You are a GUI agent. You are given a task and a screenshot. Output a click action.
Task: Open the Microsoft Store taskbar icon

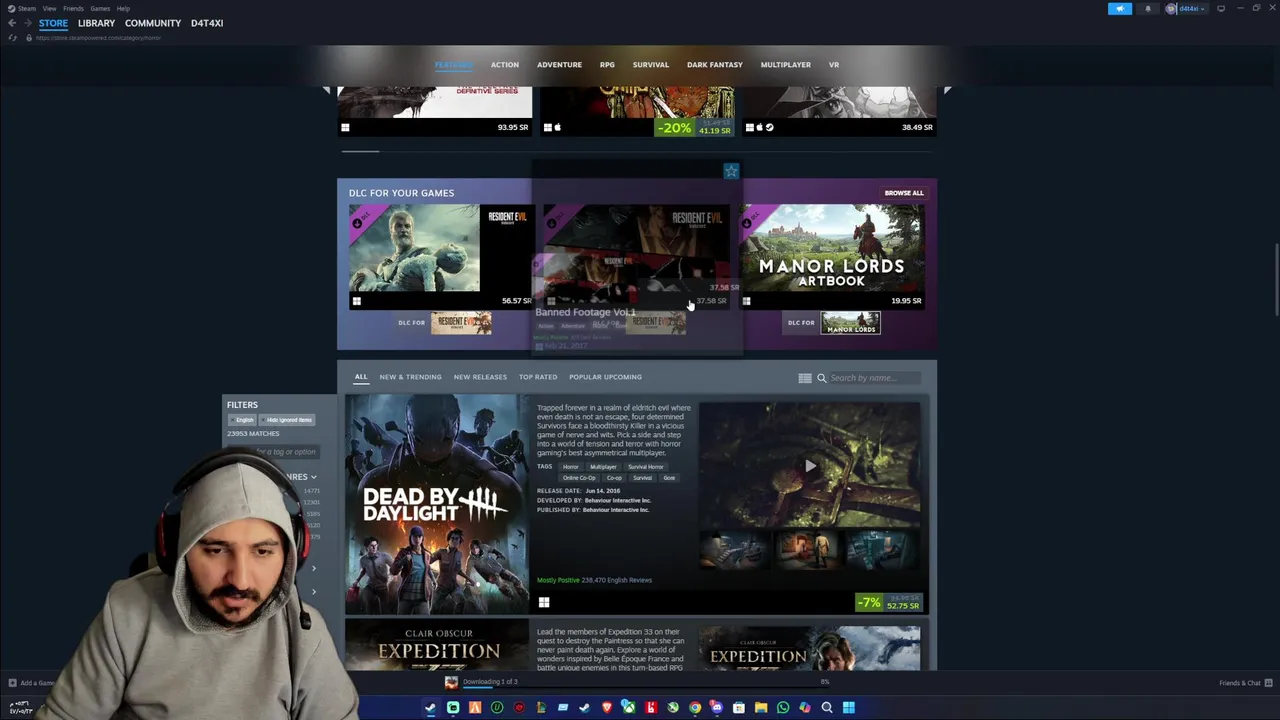click(739, 708)
